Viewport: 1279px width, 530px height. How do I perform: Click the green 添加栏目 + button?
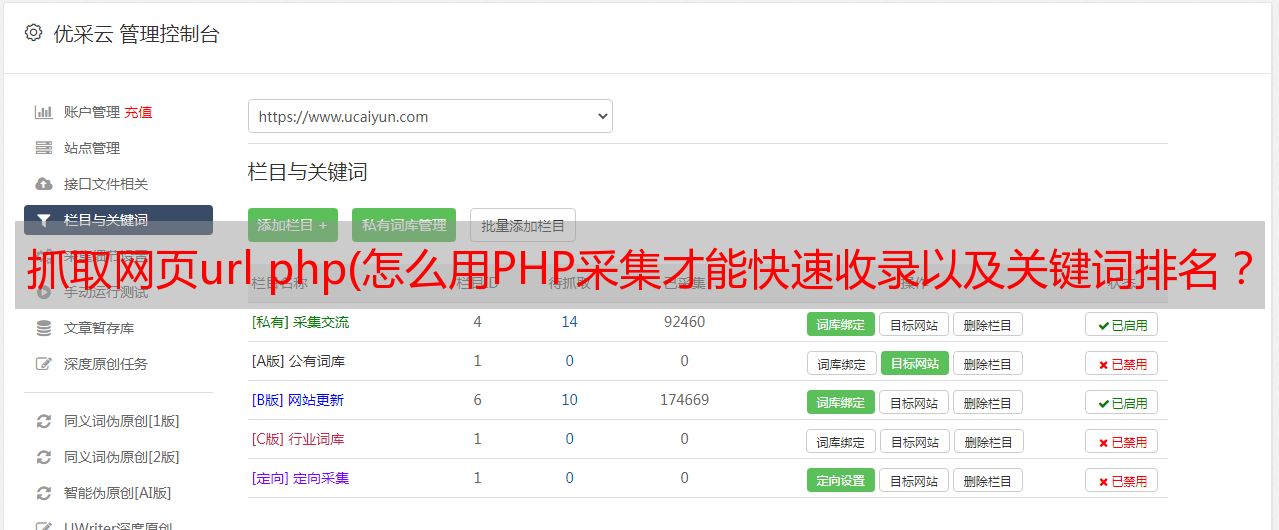292,225
